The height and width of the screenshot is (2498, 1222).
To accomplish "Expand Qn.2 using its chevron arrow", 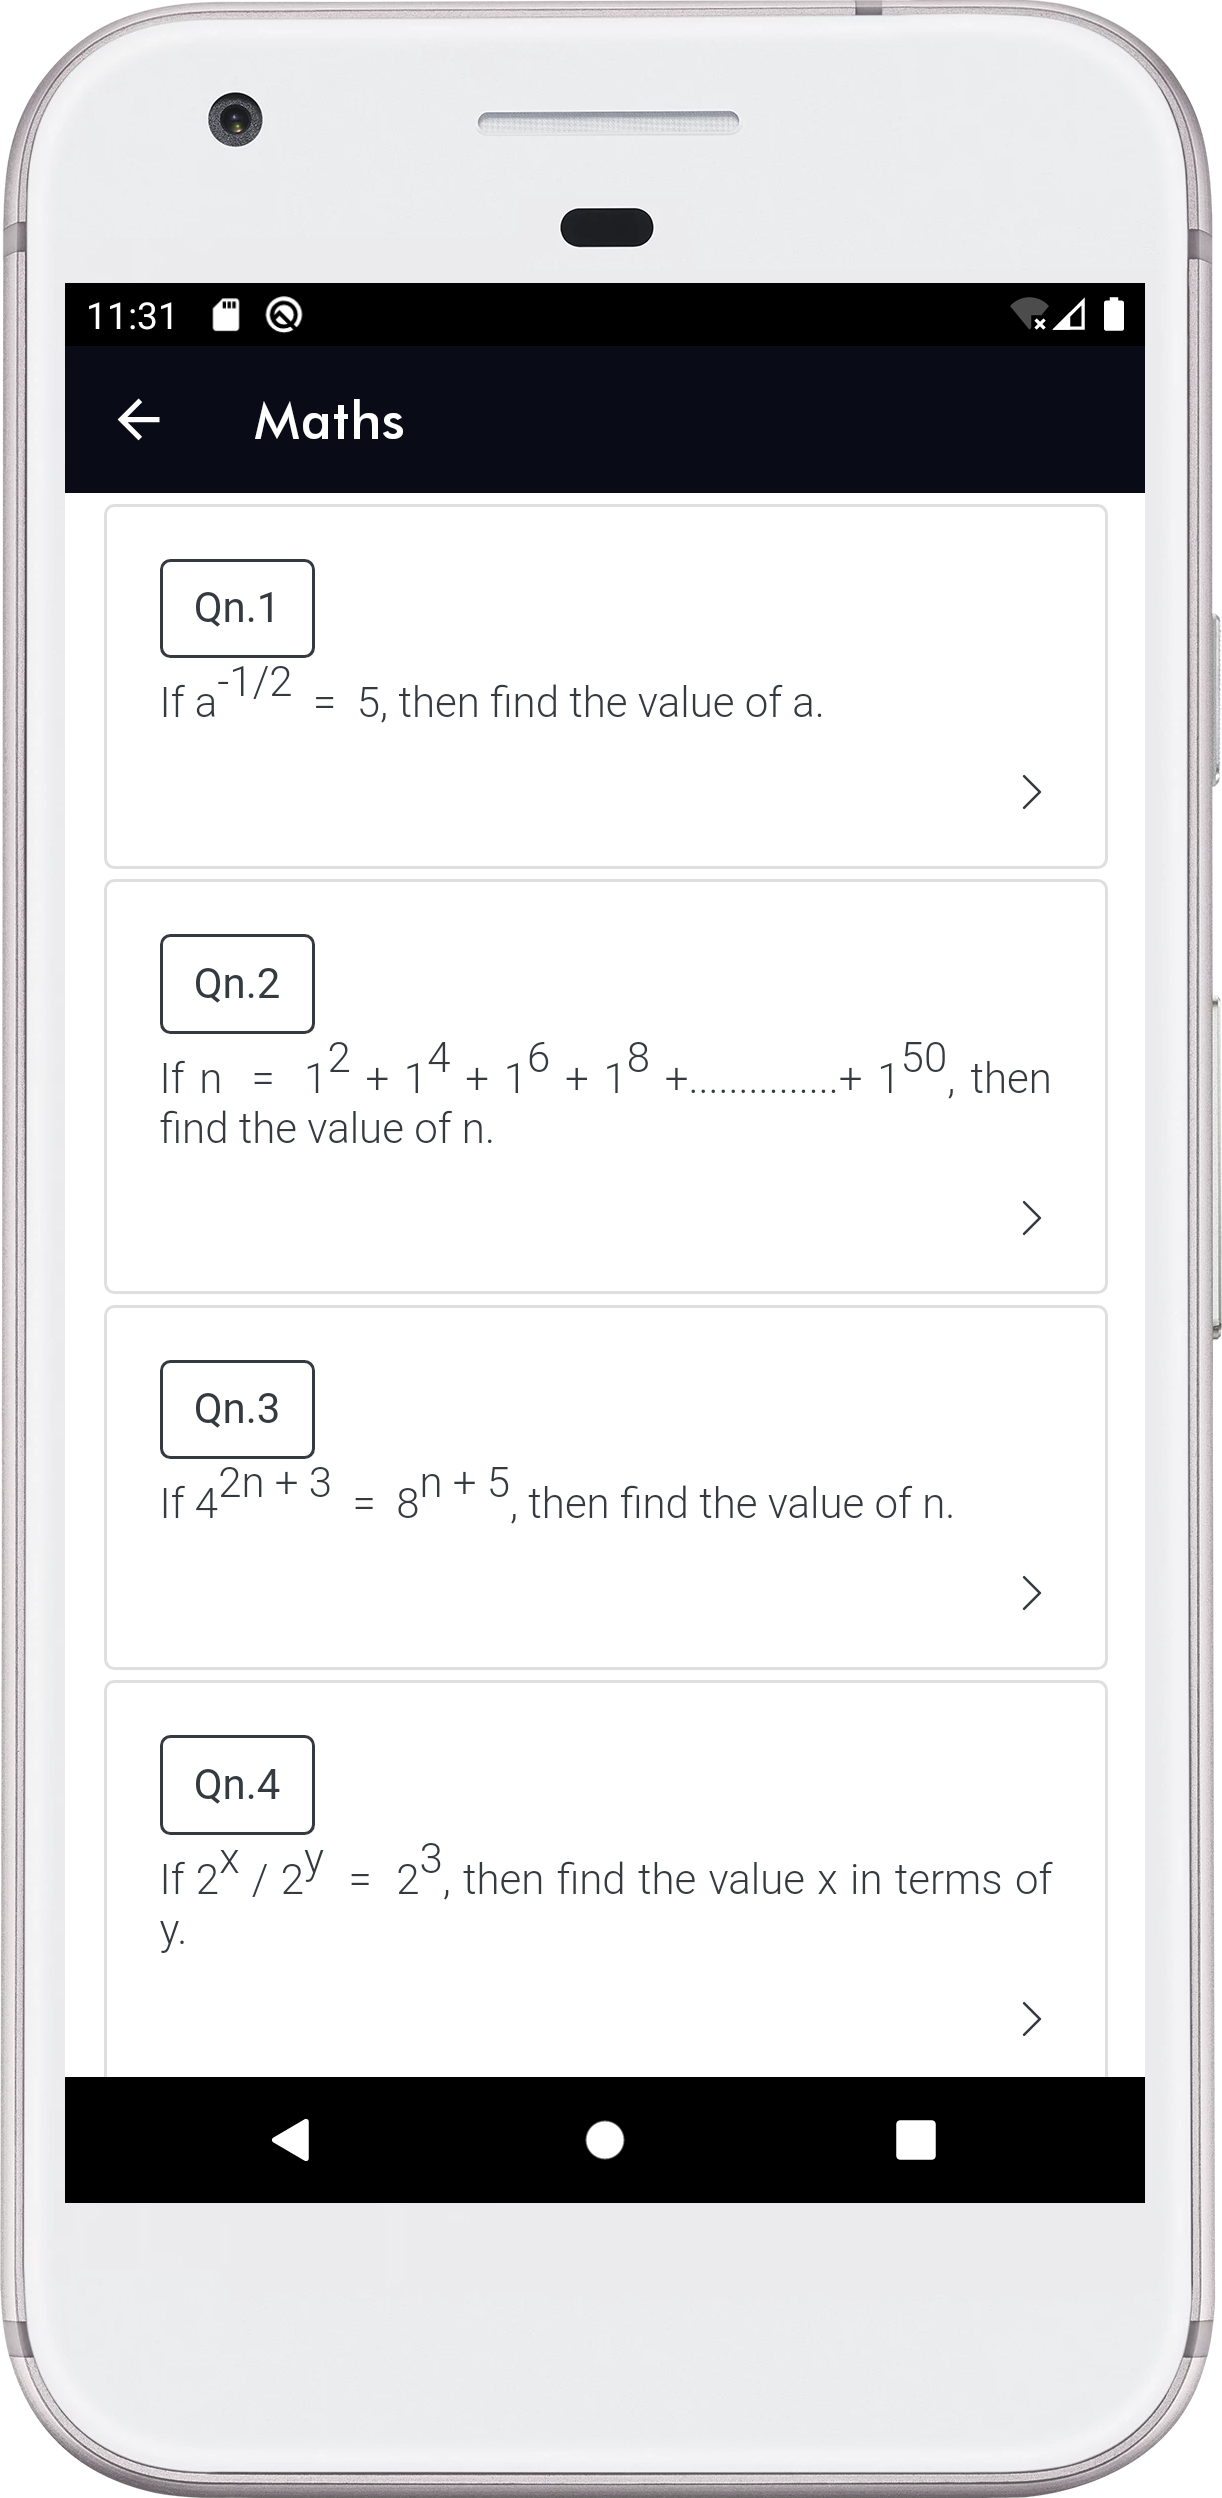I will (1031, 1218).
